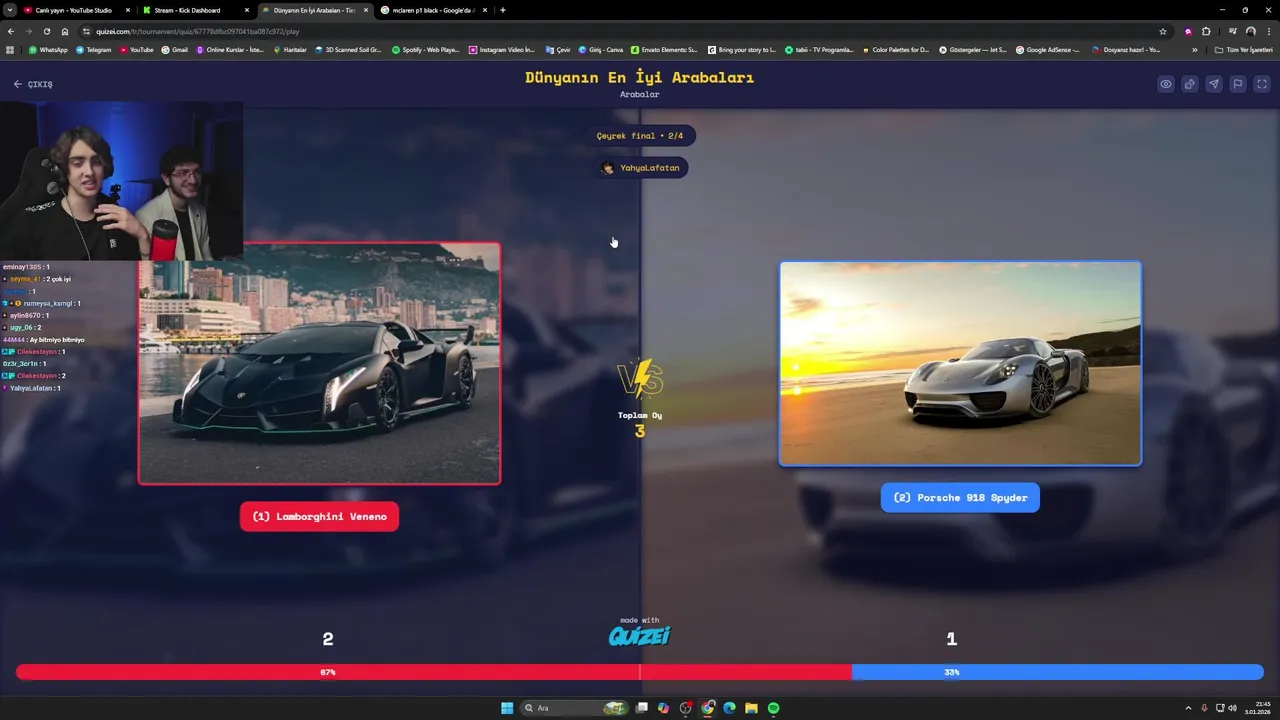Click the red 67% vote bar
The image size is (1280, 720).
433,672
